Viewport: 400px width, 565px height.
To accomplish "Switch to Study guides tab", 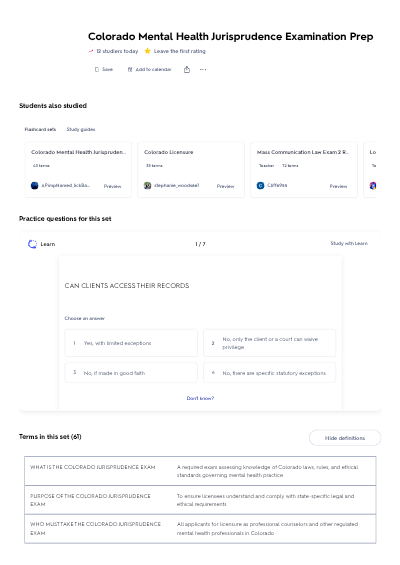I will [81, 129].
